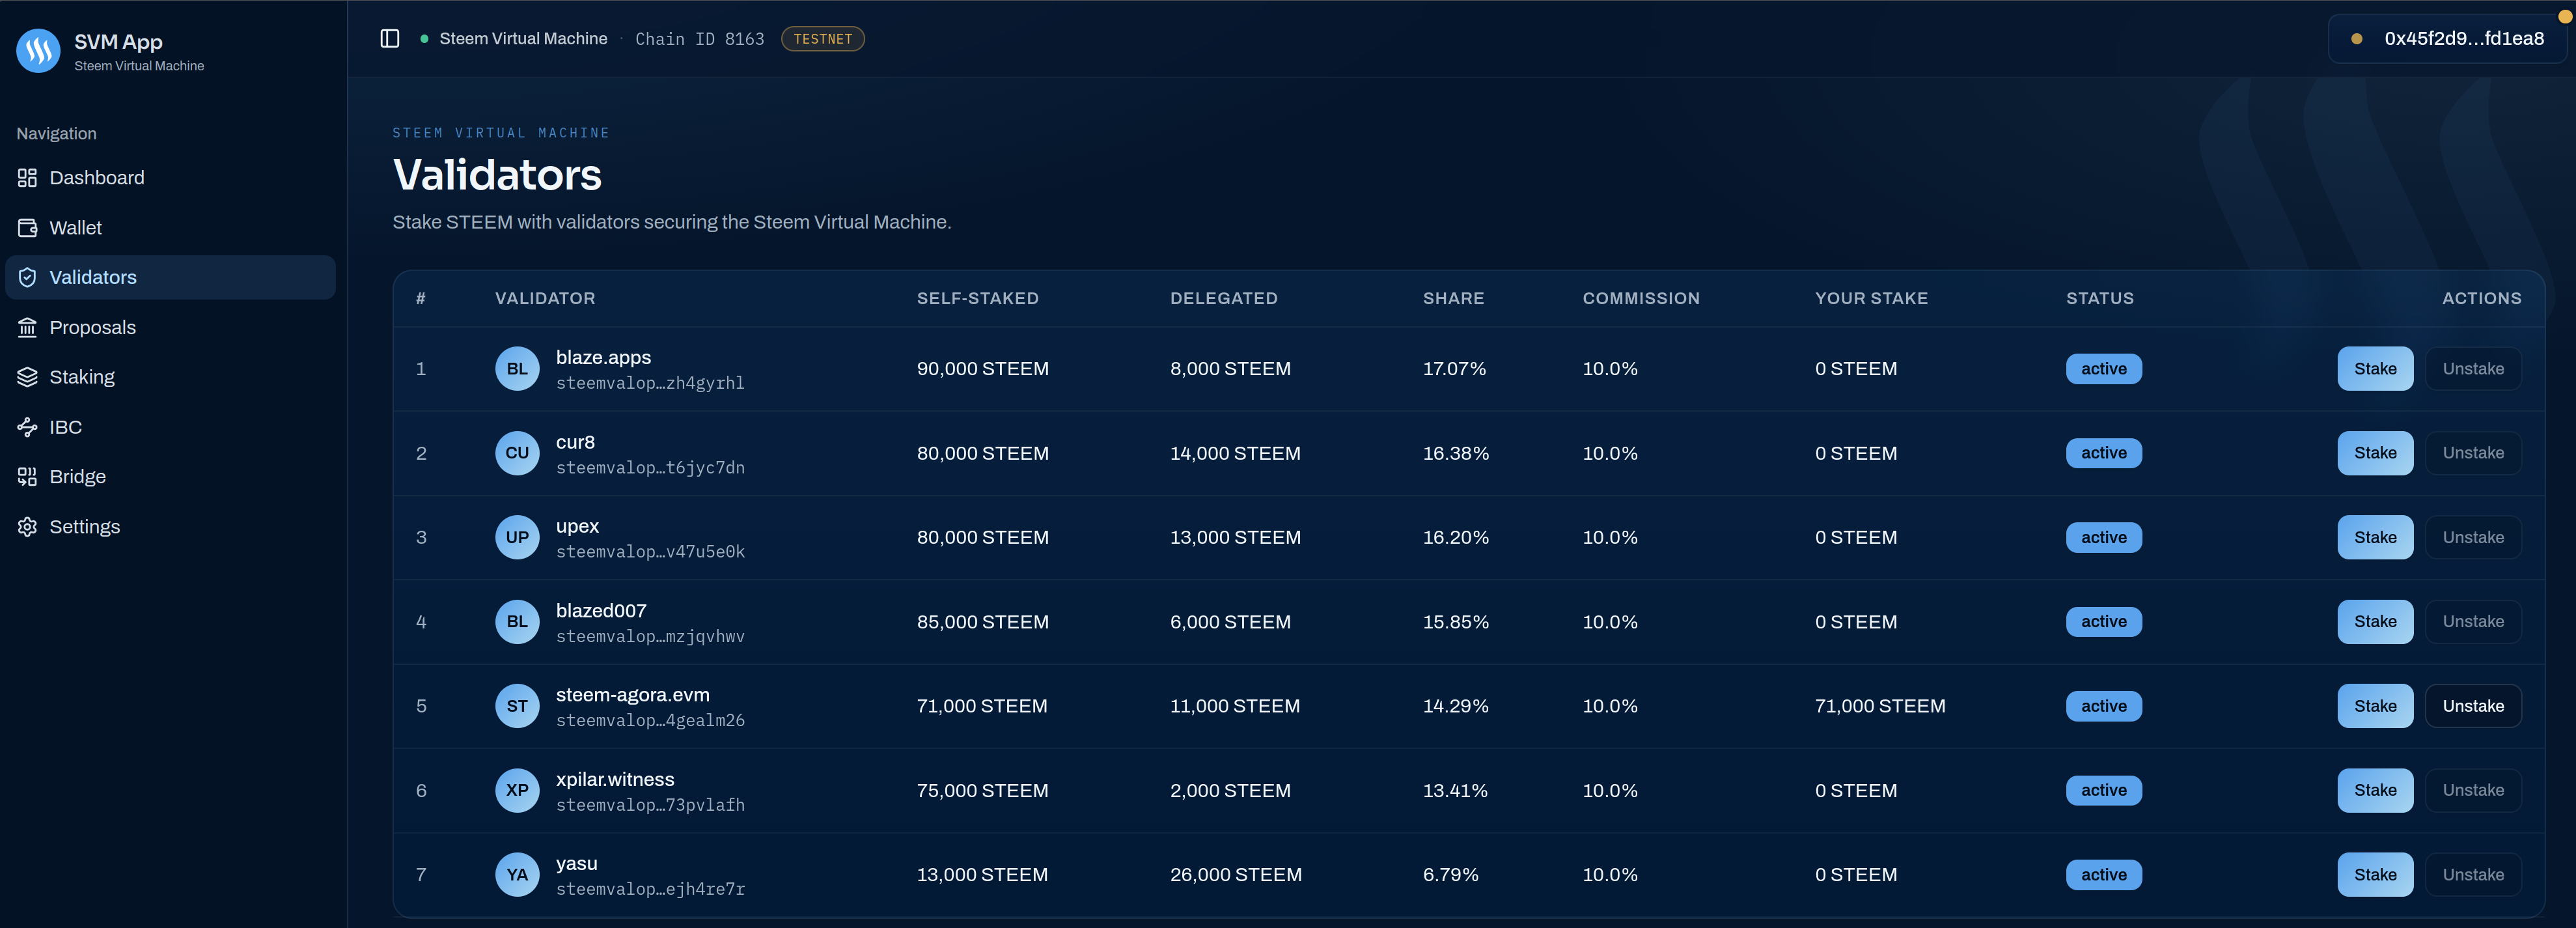Click Unstake on cur8 row
The height and width of the screenshot is (928, 2576).
[x=2473, y=453]
